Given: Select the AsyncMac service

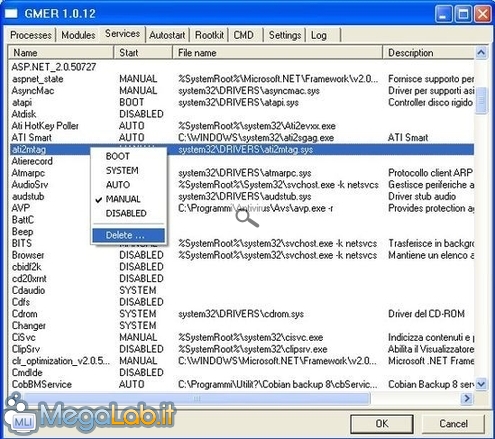Looking at the screenshot, I should (x=33, y=91).
